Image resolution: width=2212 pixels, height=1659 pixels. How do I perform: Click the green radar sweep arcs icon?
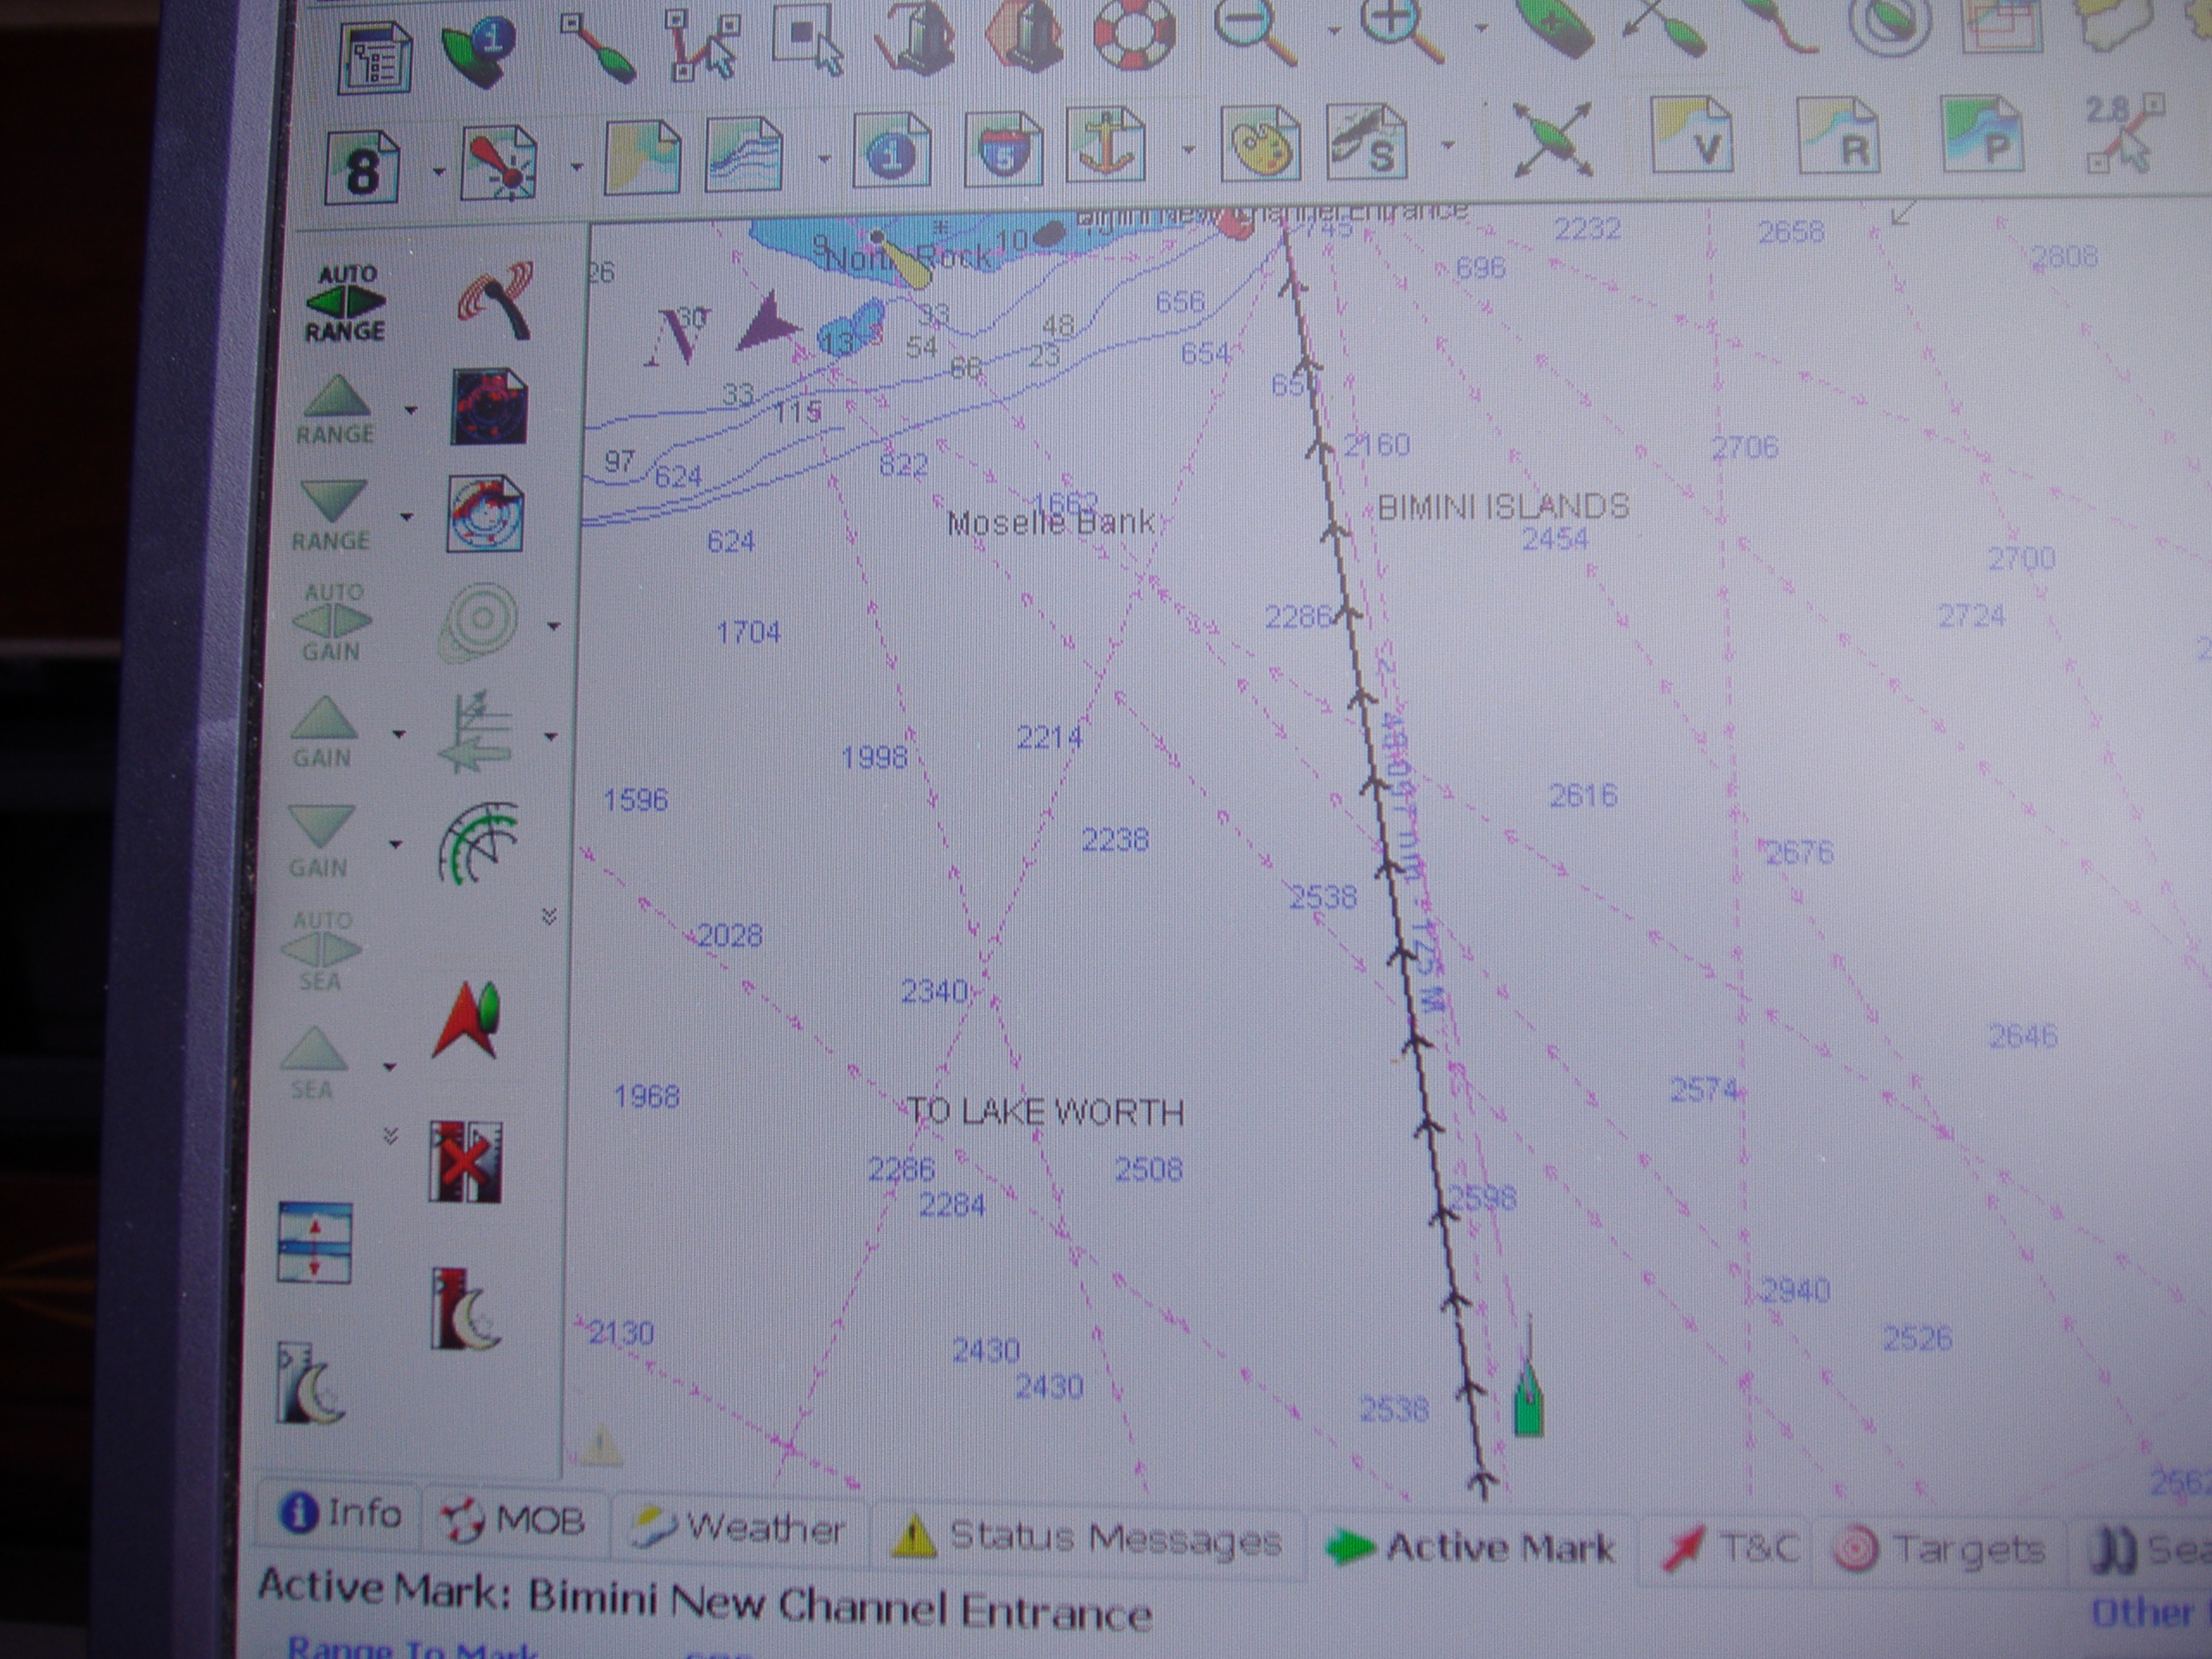(x=479, y=843)
